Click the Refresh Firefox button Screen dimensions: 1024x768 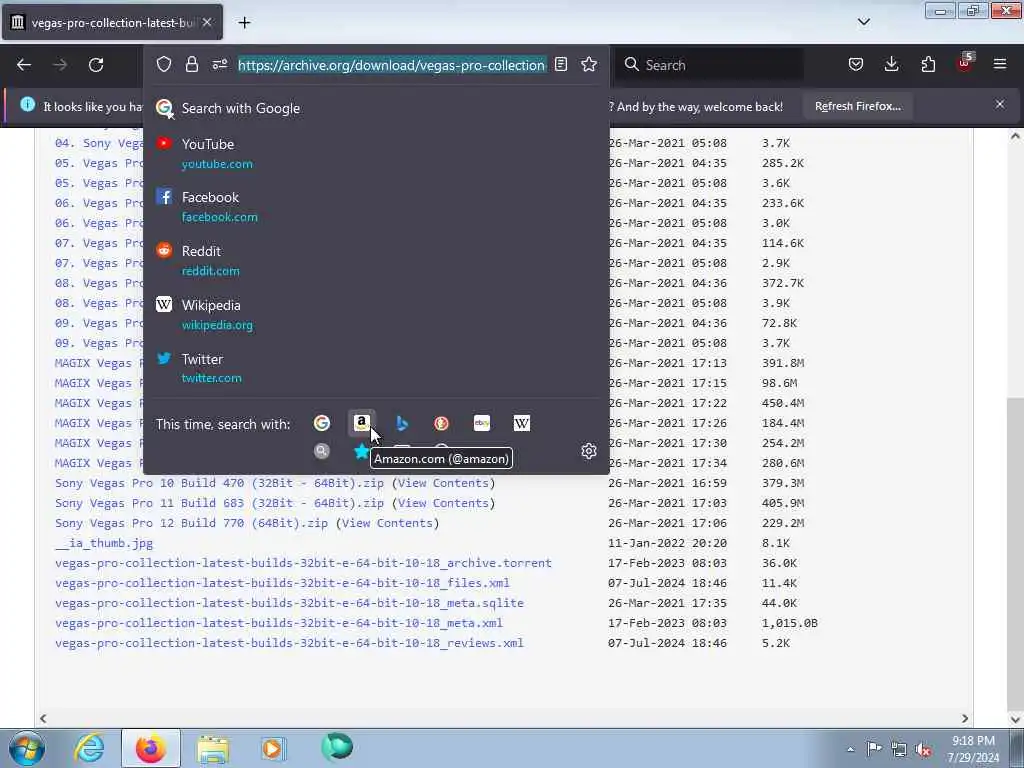[x=858, y=106]
